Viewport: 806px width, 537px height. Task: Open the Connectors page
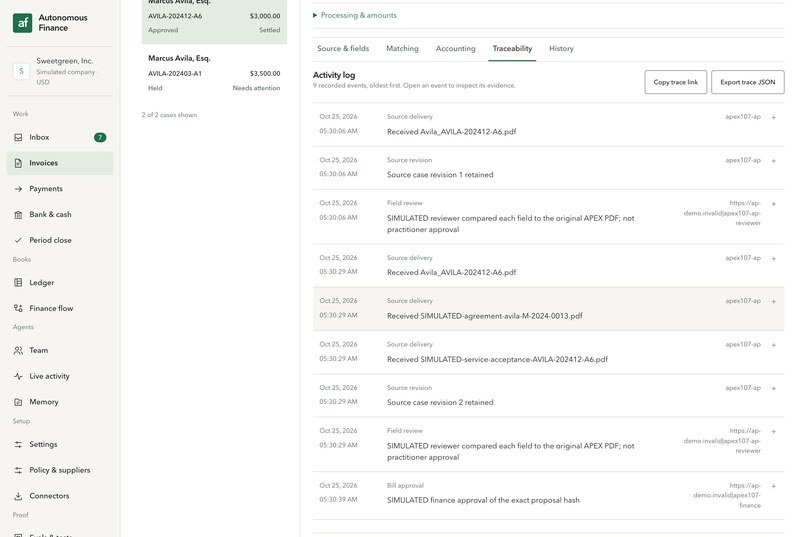coord(60,496)
